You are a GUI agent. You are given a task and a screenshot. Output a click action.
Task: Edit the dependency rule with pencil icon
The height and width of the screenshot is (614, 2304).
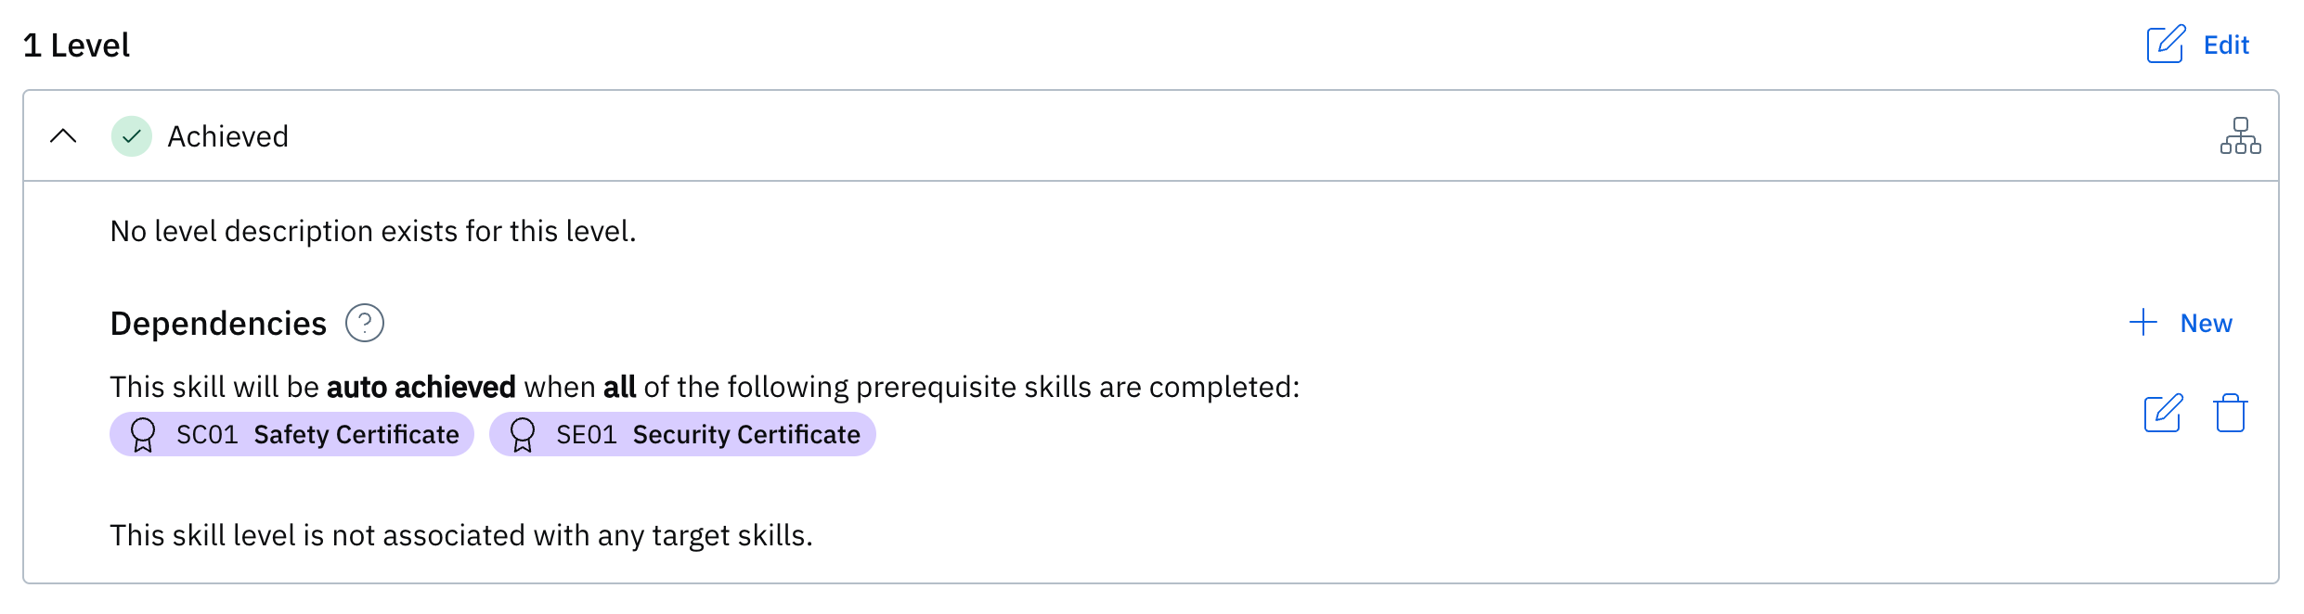(x=2163, y=413)
